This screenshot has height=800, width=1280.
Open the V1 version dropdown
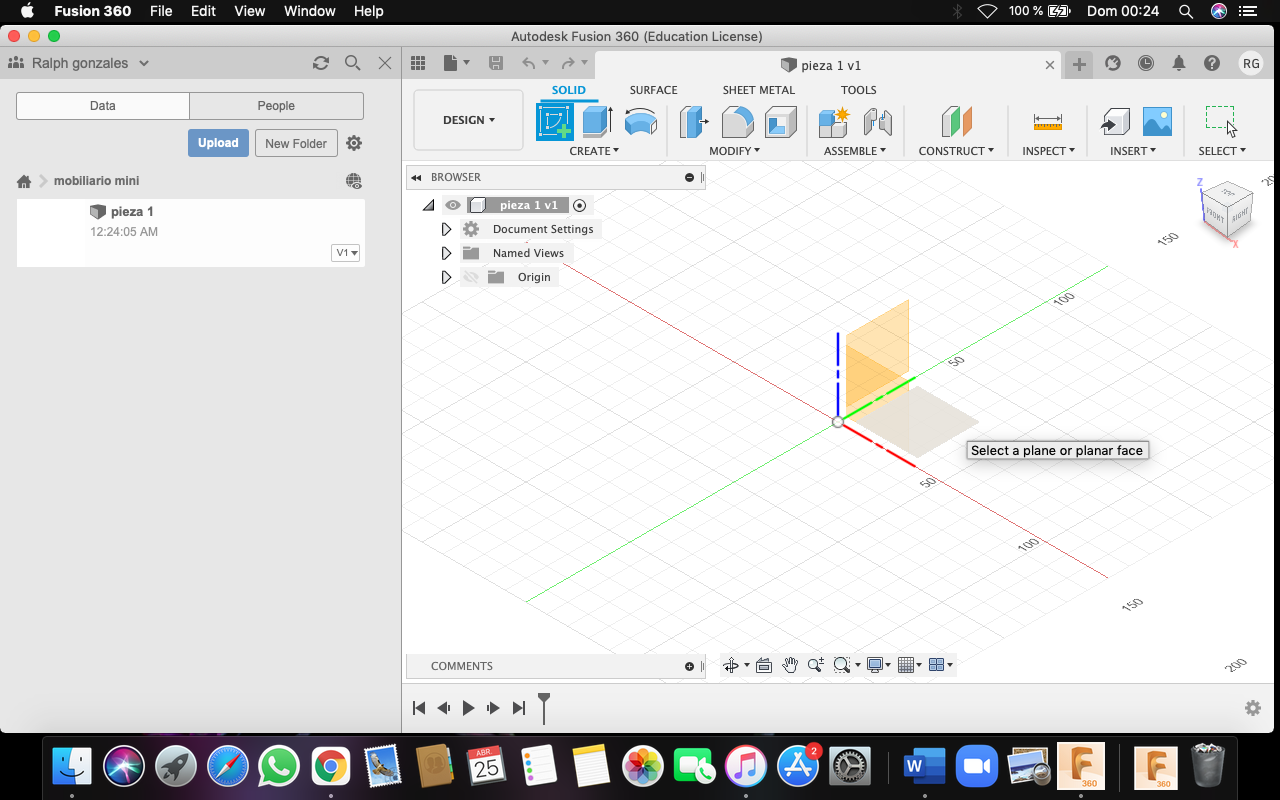(x=346, y=253)
